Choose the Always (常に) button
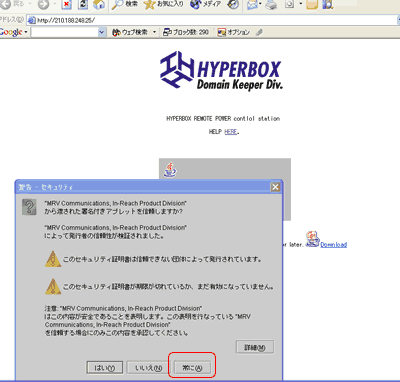 pos(193,368)
